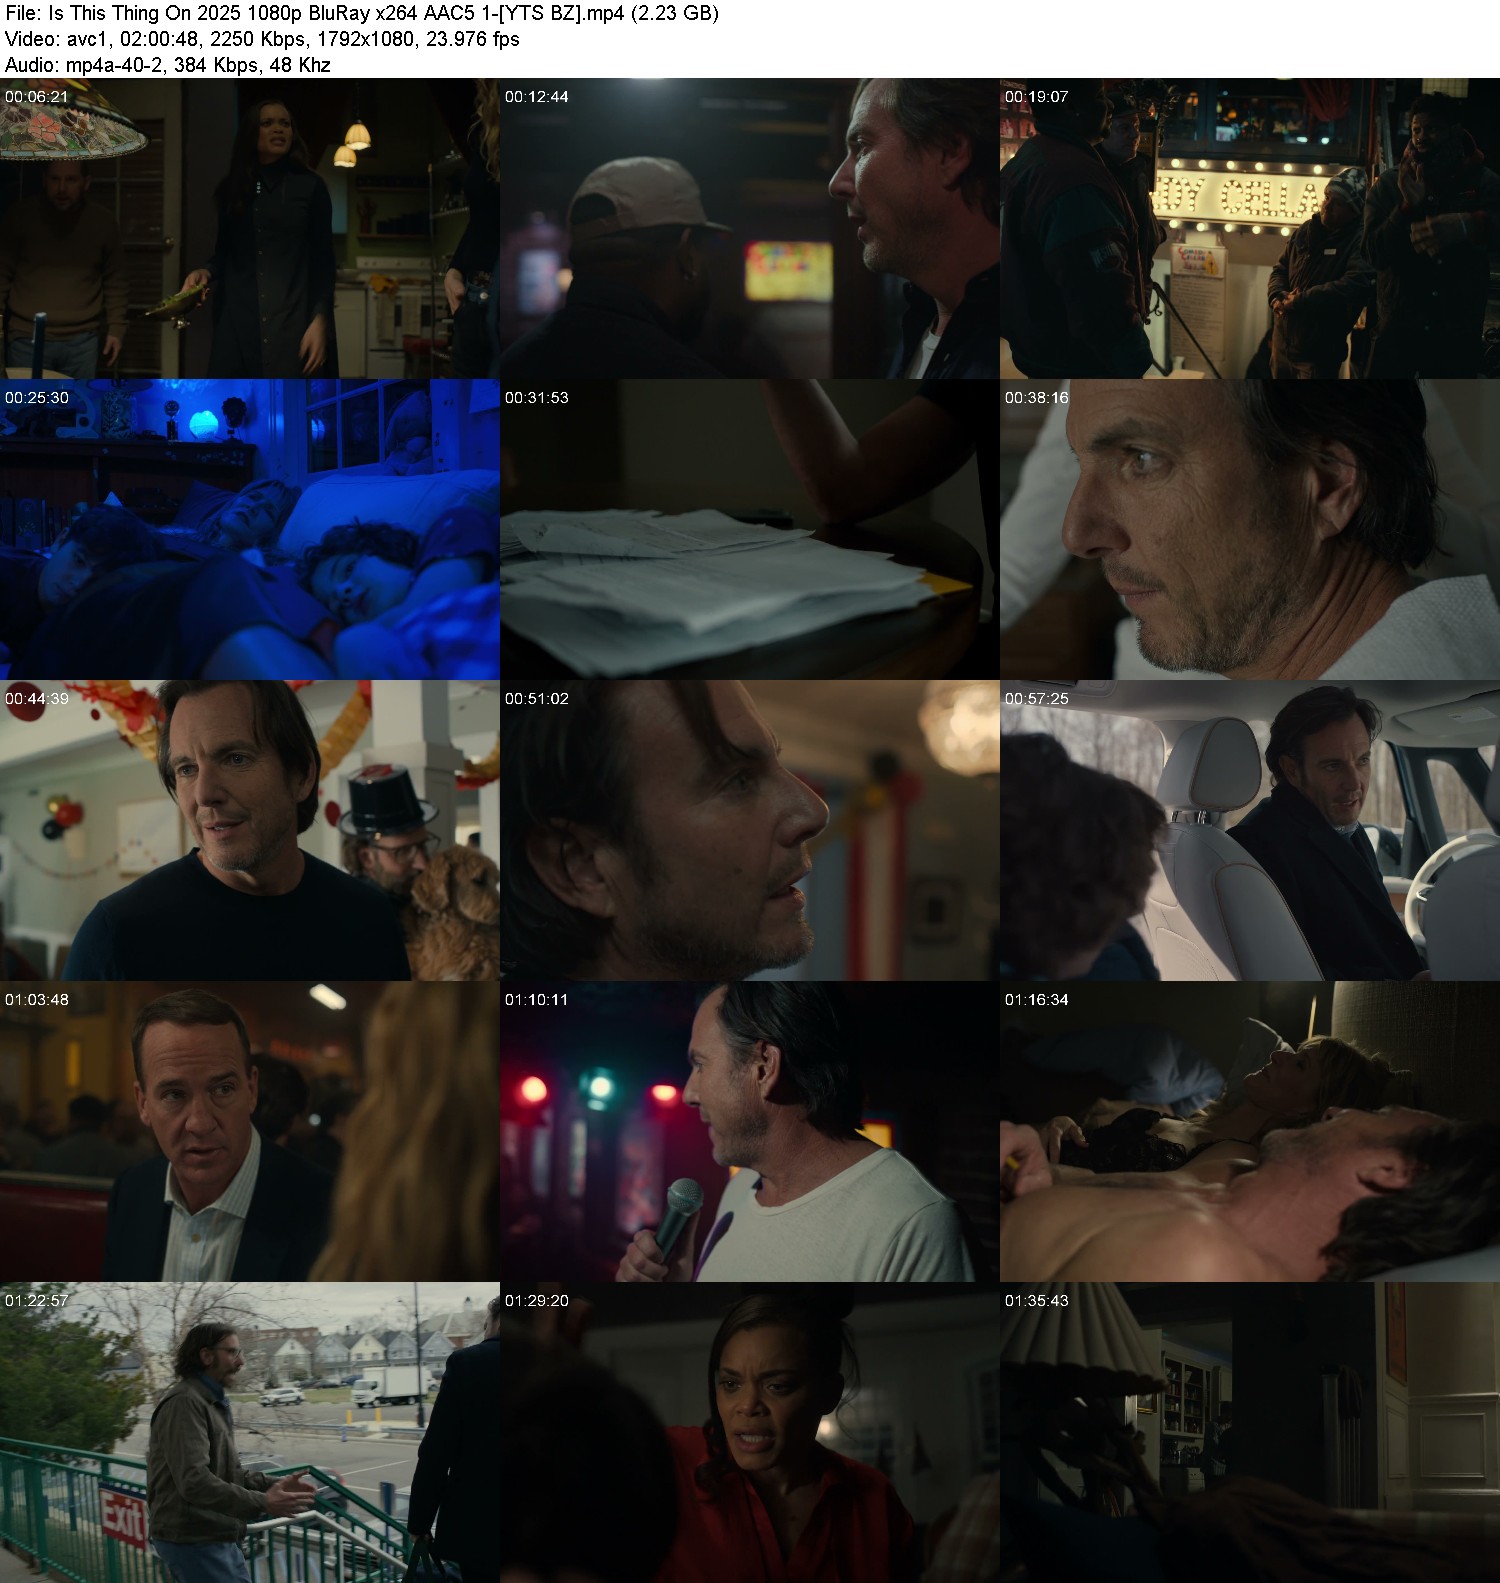This screenshot has height=1583, width=1500.
Task: Select the close-up face frame at 00:38:16
Action: 1250,530
